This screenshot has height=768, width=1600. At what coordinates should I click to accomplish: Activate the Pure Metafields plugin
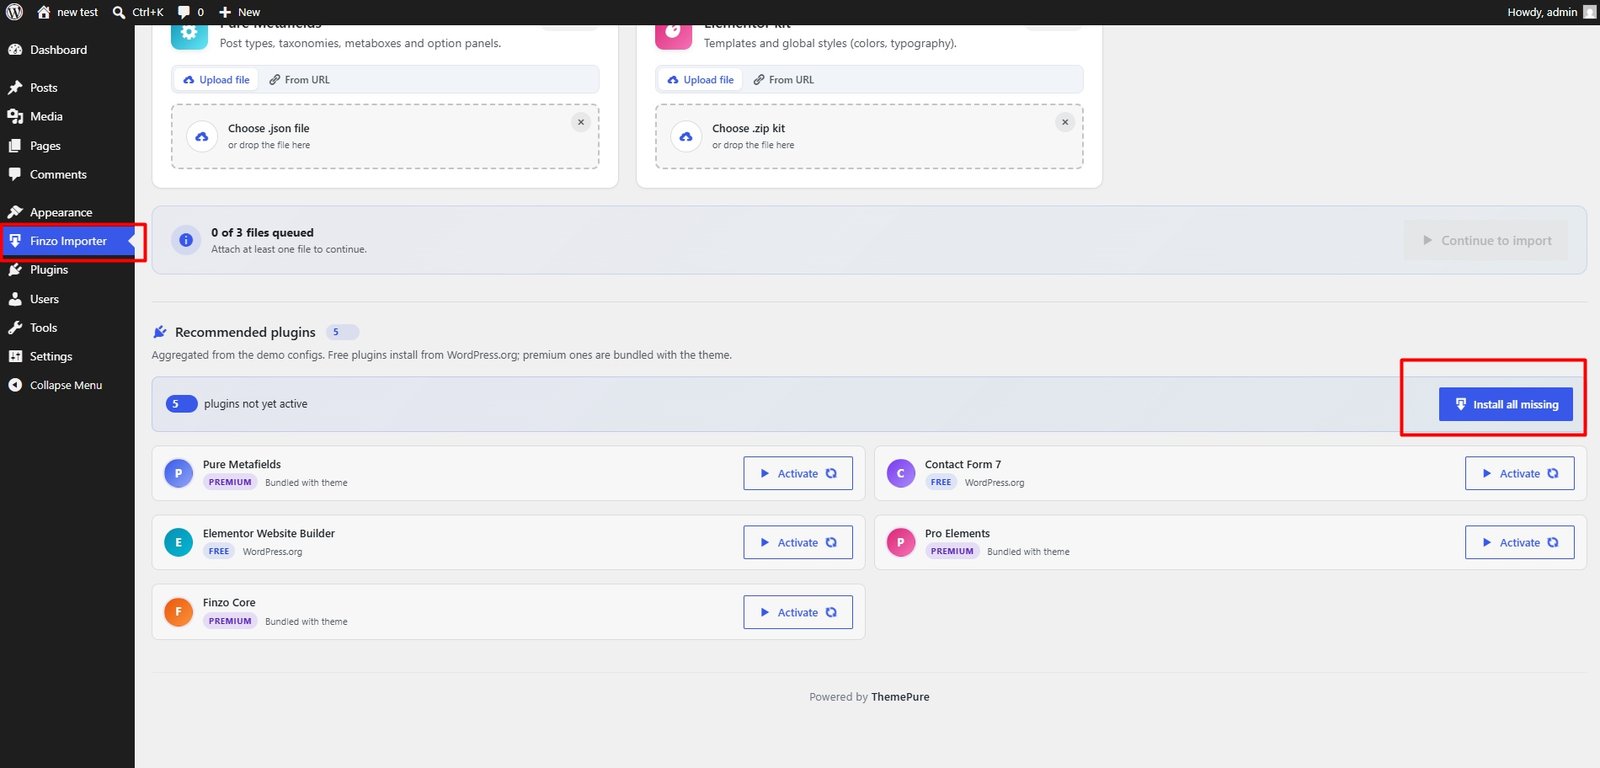click(x=798, y=474)
